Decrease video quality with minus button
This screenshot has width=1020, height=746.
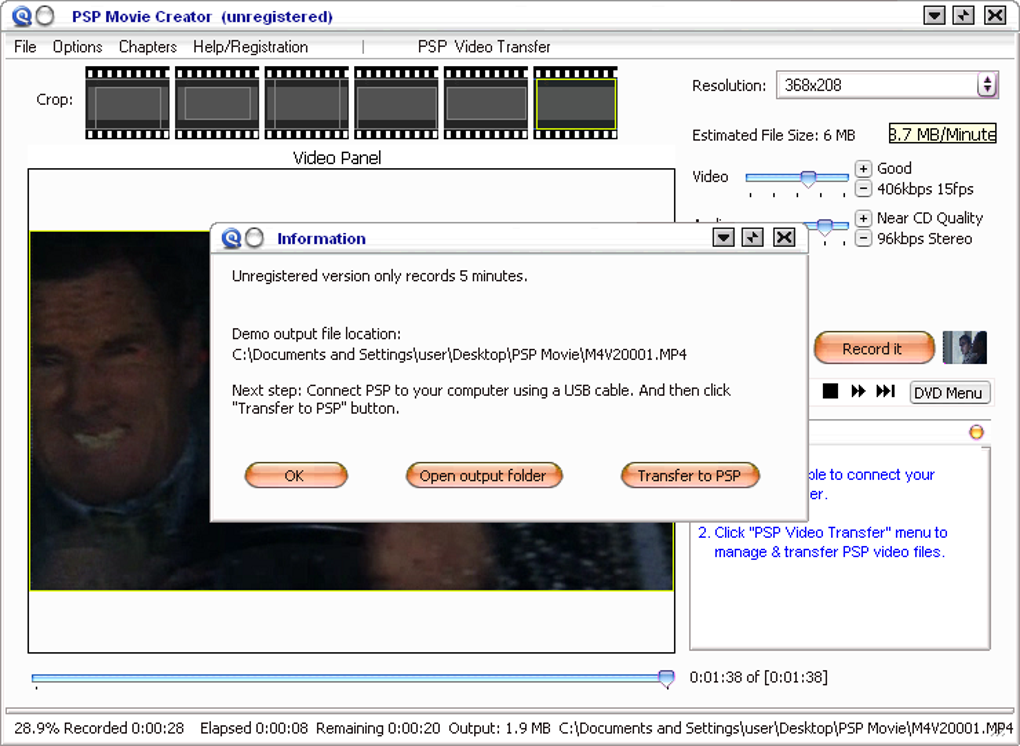pyautogui.click(x=863, y=189)
